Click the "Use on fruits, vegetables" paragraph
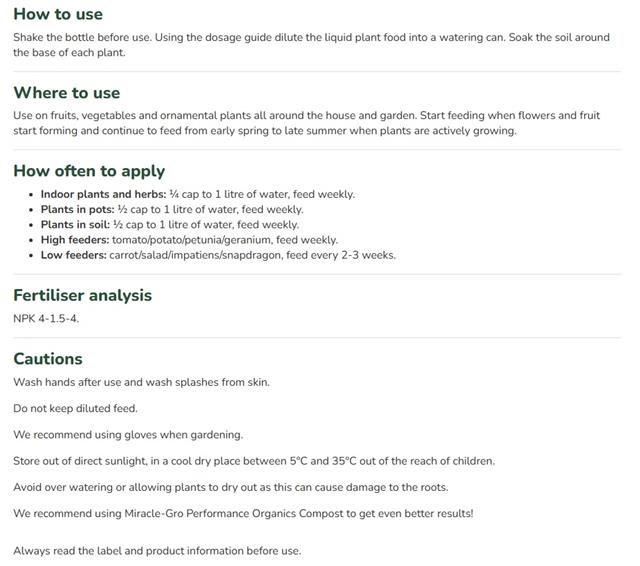640x566 pixels. 307,123
